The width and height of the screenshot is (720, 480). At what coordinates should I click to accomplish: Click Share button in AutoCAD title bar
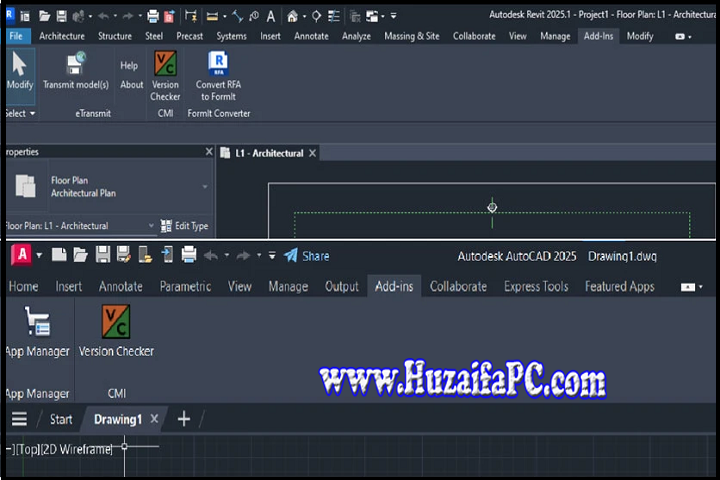pyautogui.click(x=306, y=256)
